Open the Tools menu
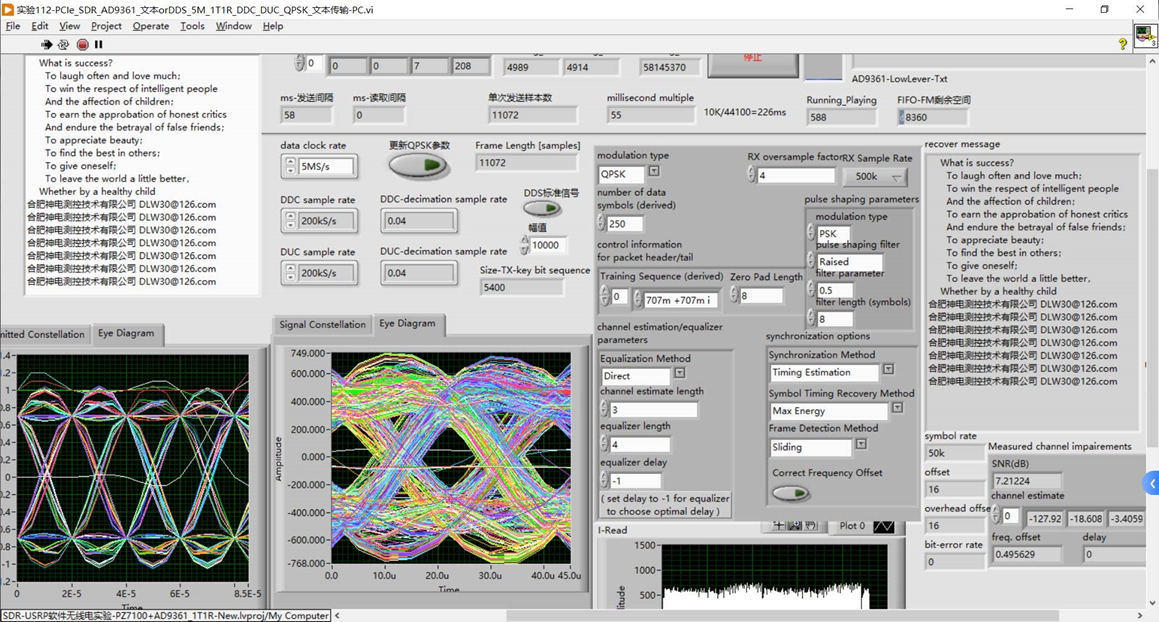 click(192, 26)
